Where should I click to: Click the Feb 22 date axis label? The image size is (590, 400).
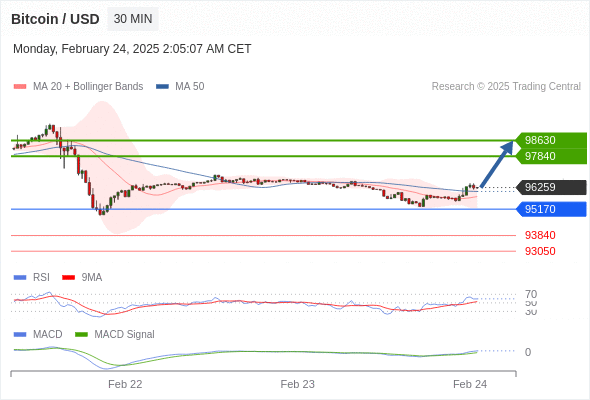[125, 384]
